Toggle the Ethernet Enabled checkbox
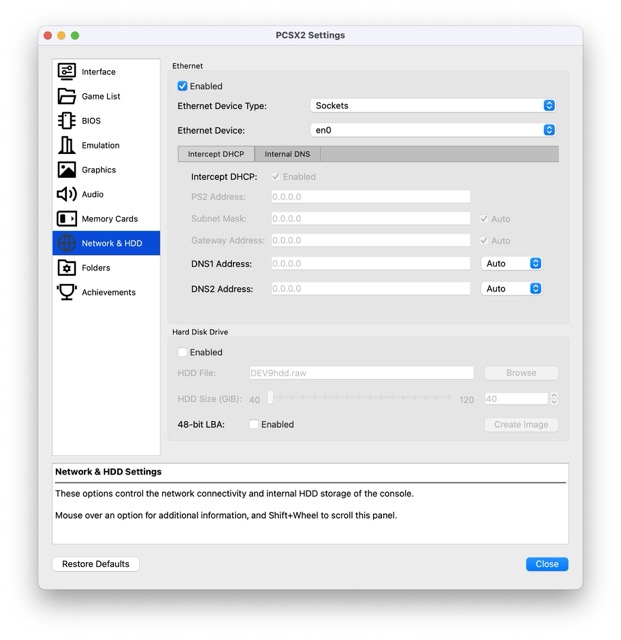621x640 pixels. (x=183, y=86)
